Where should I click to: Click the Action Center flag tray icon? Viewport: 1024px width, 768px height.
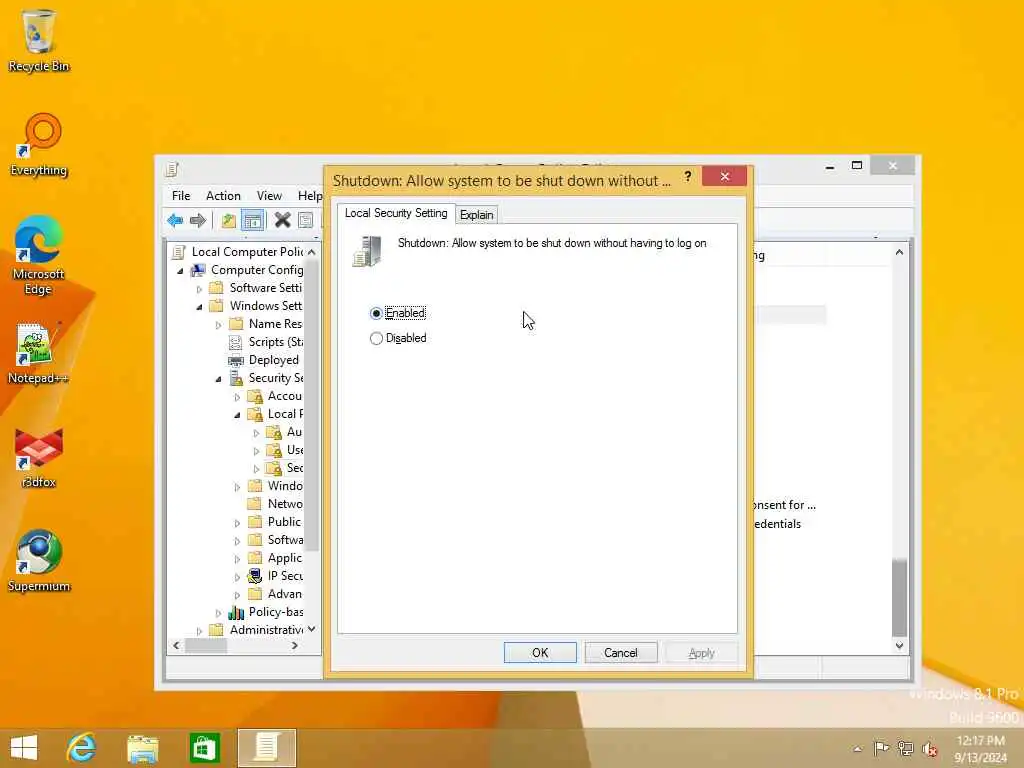(x=881, y=748)
